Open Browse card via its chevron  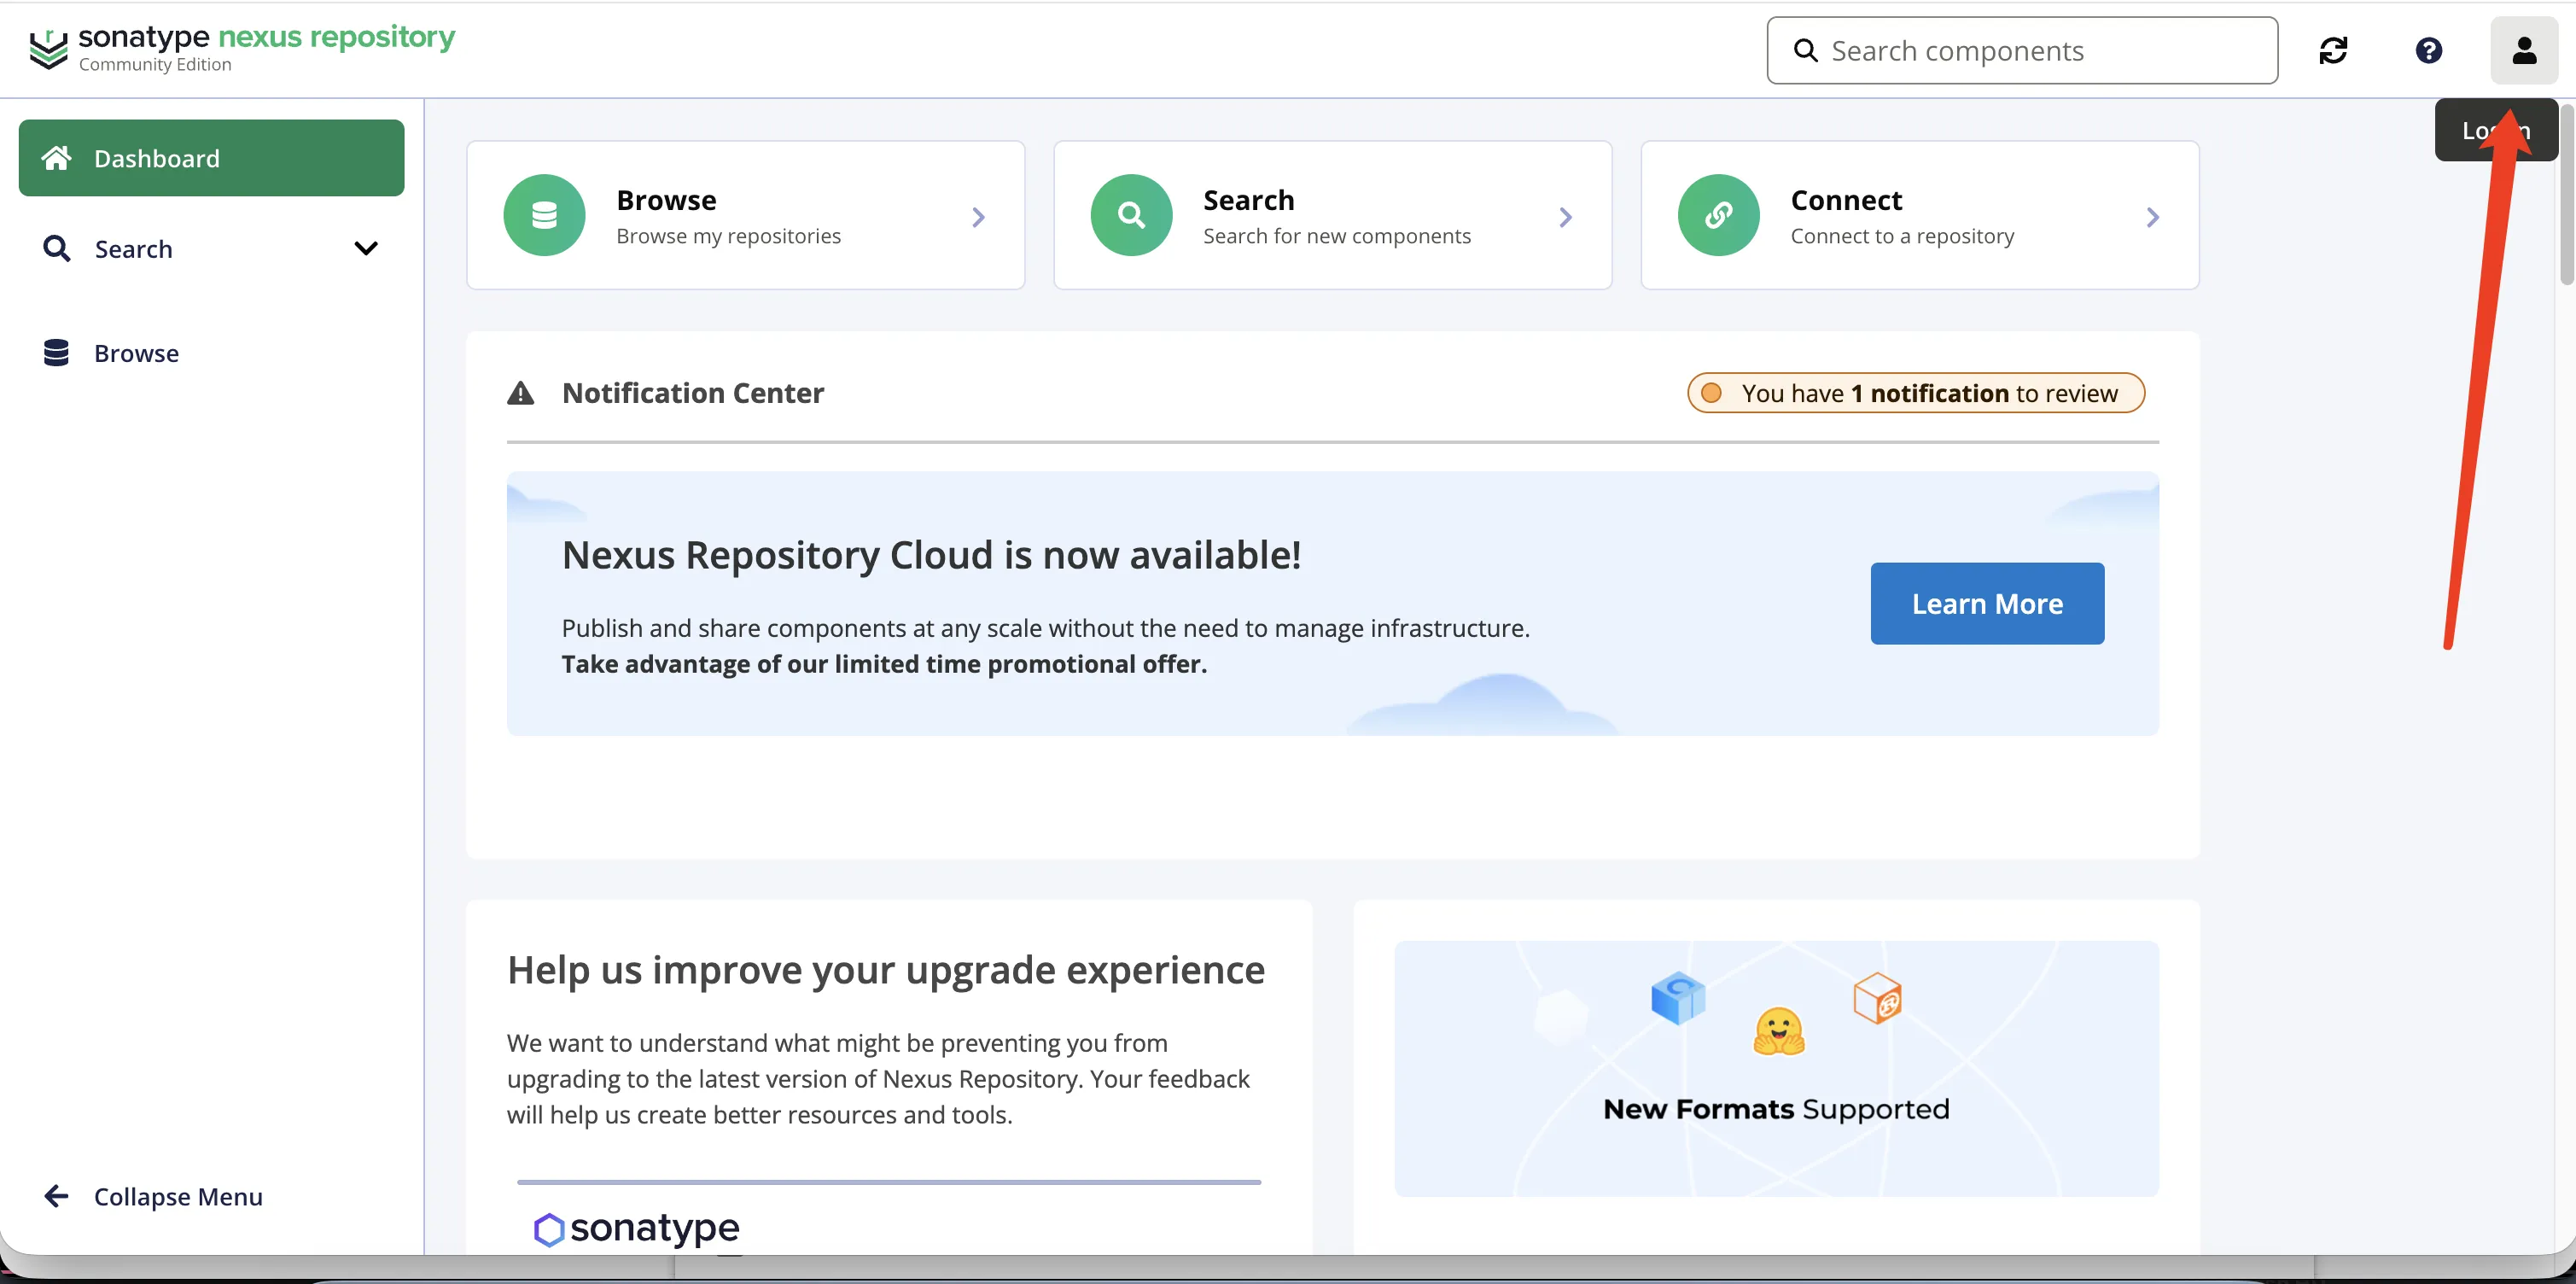(x=978, y=217)
